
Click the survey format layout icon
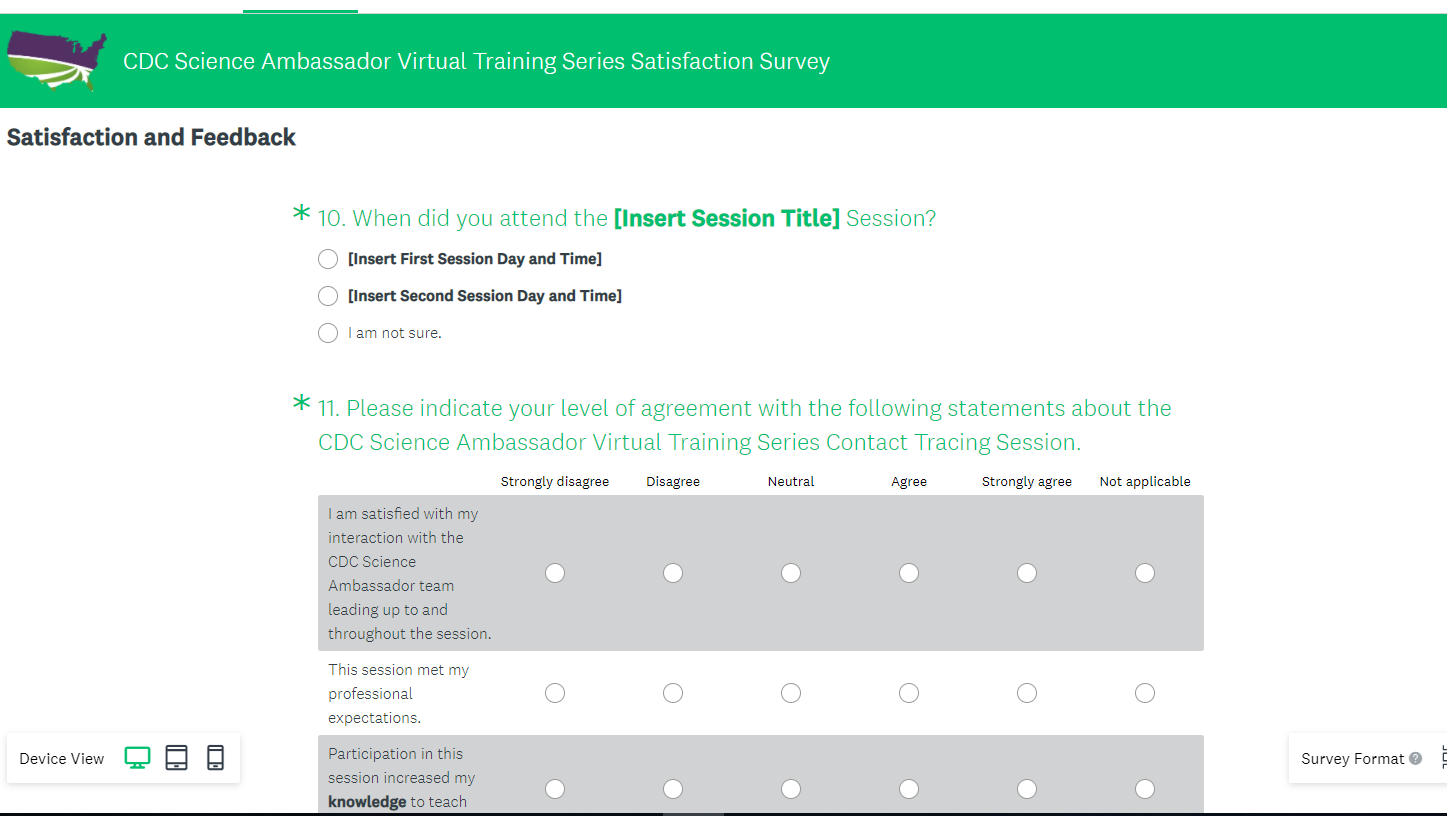tap(1441, 758)
